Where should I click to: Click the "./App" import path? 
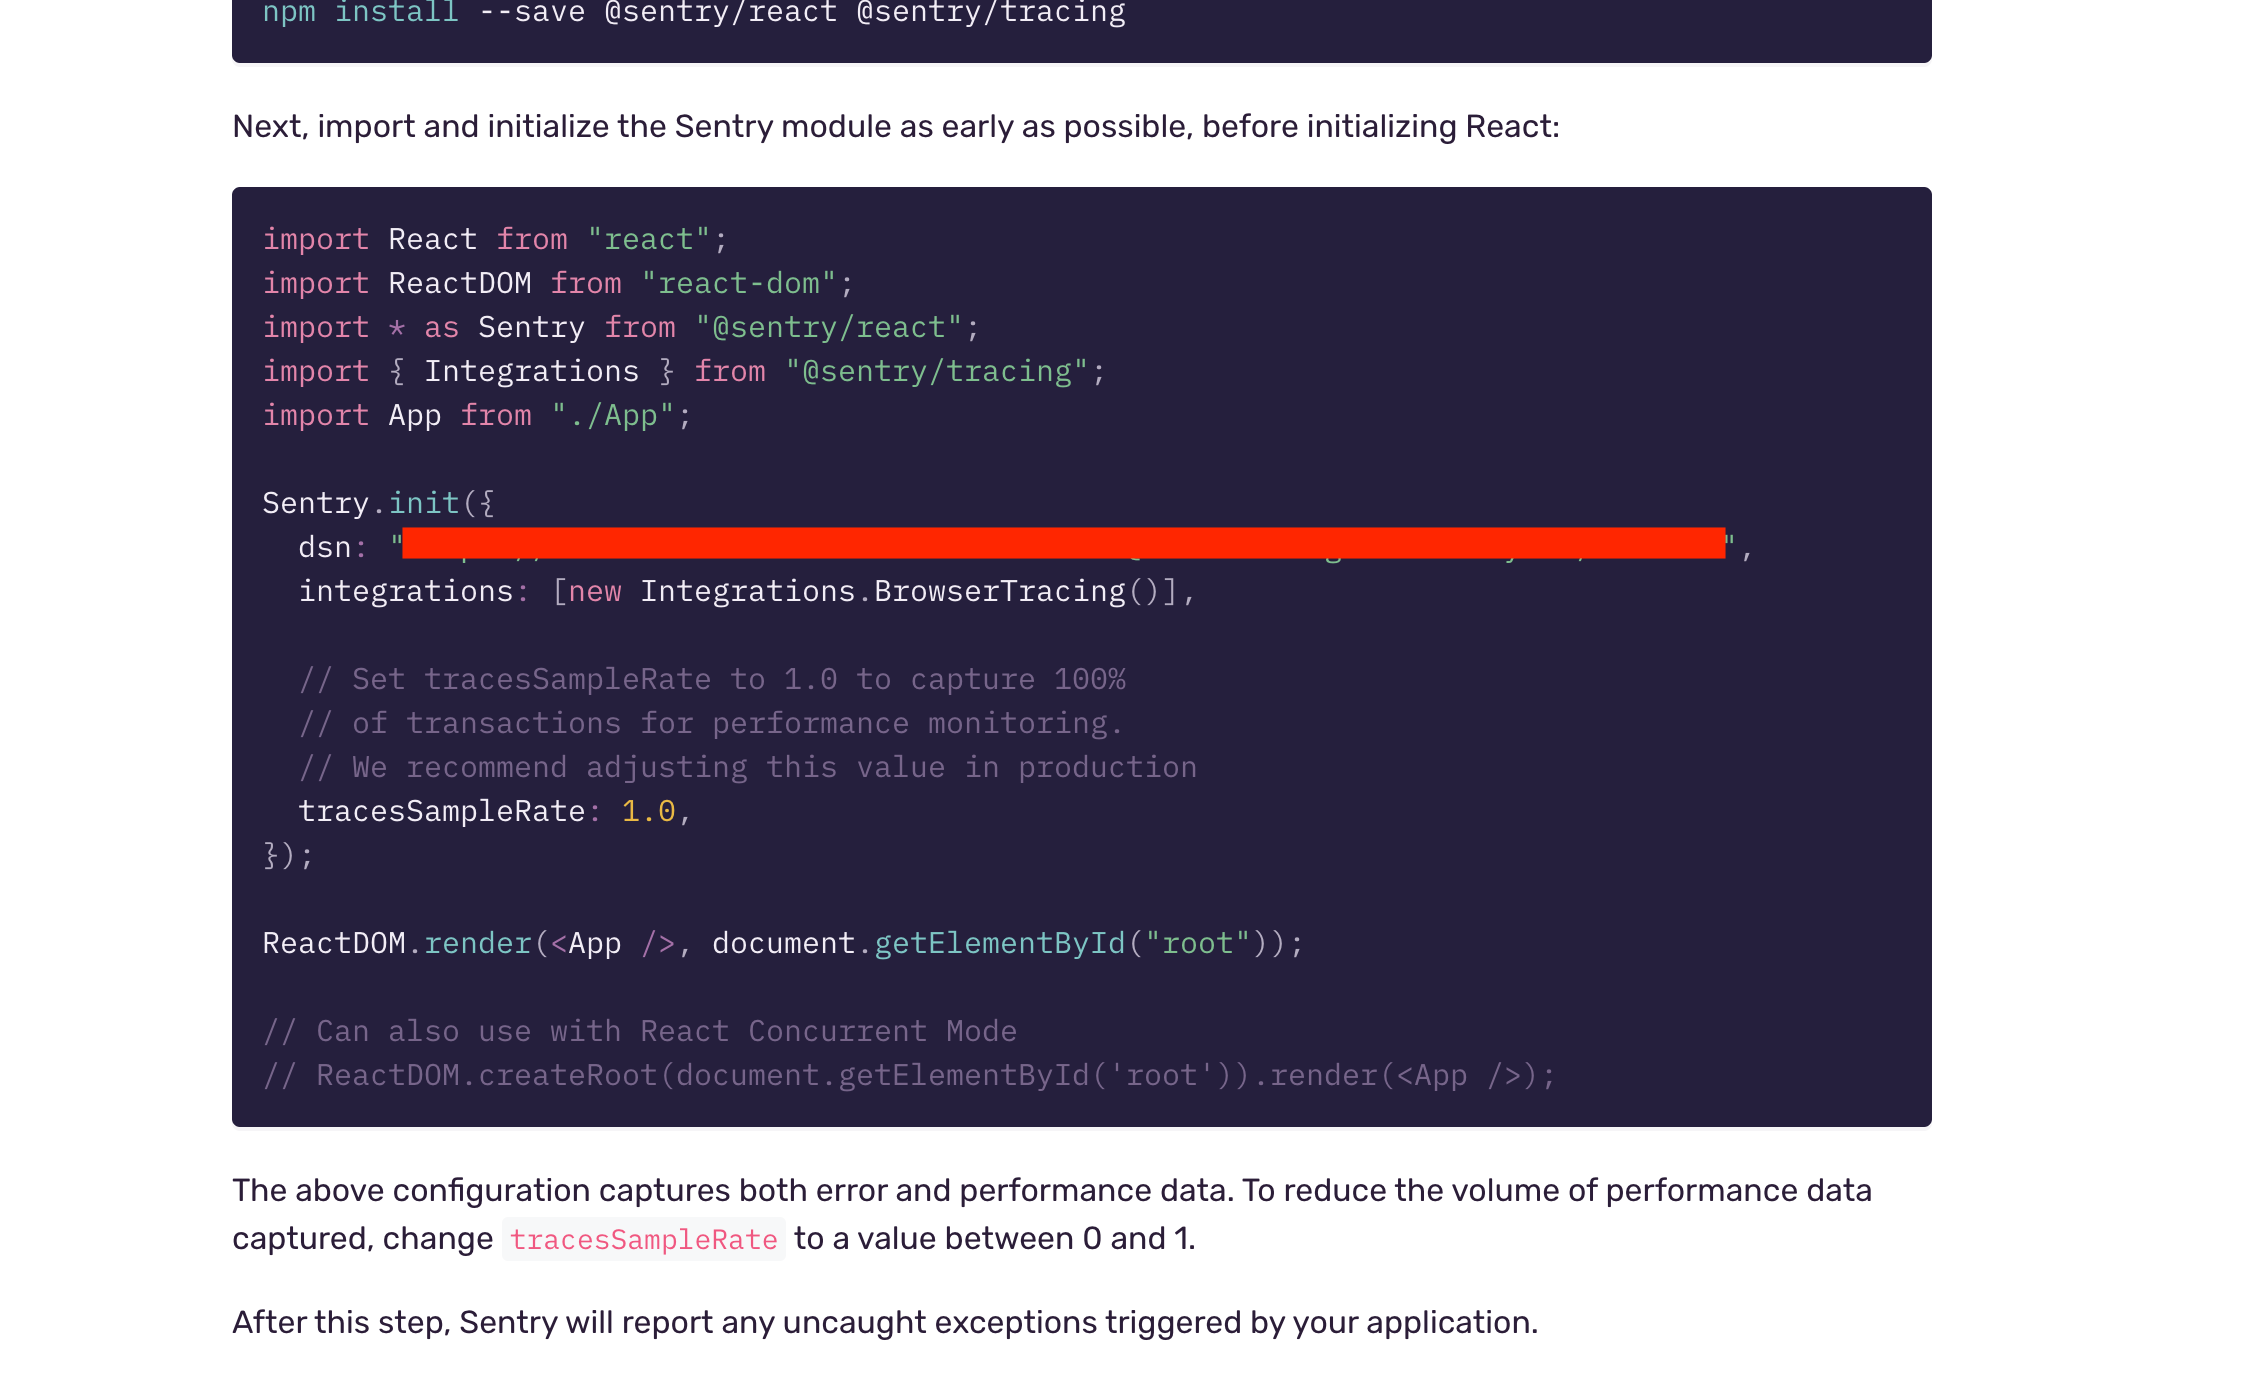coord(613,416)
